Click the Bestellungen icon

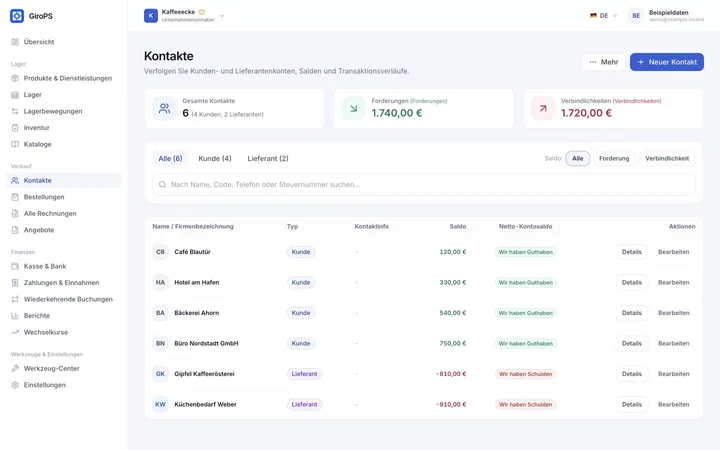[x=15, y=197]
